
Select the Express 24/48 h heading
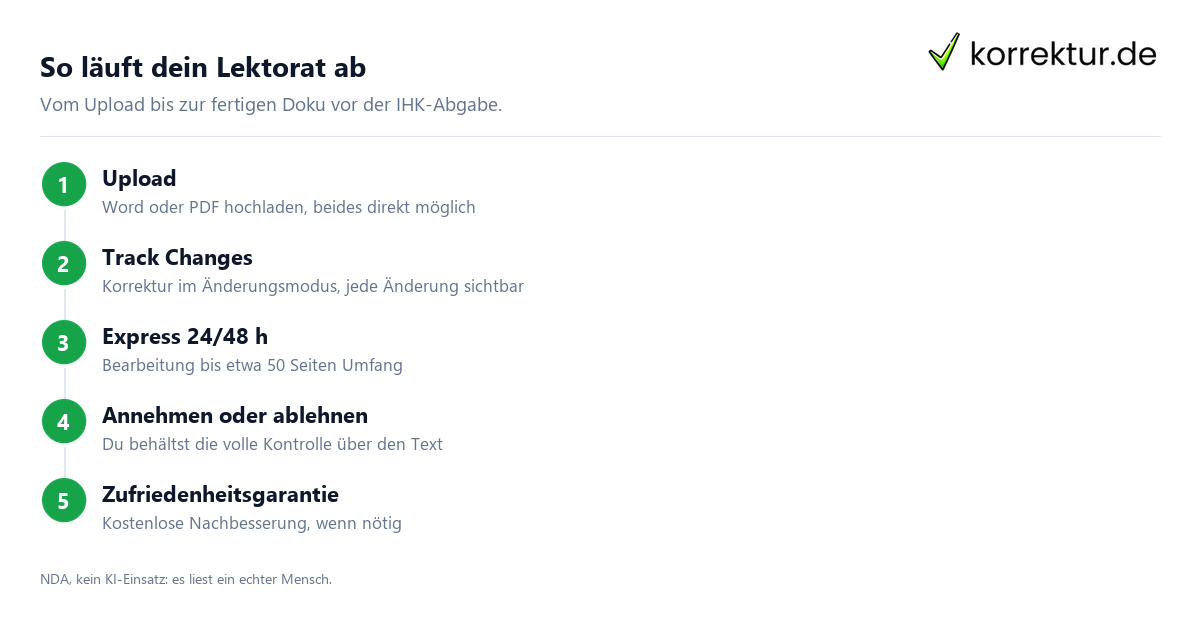tap(185, 337)
